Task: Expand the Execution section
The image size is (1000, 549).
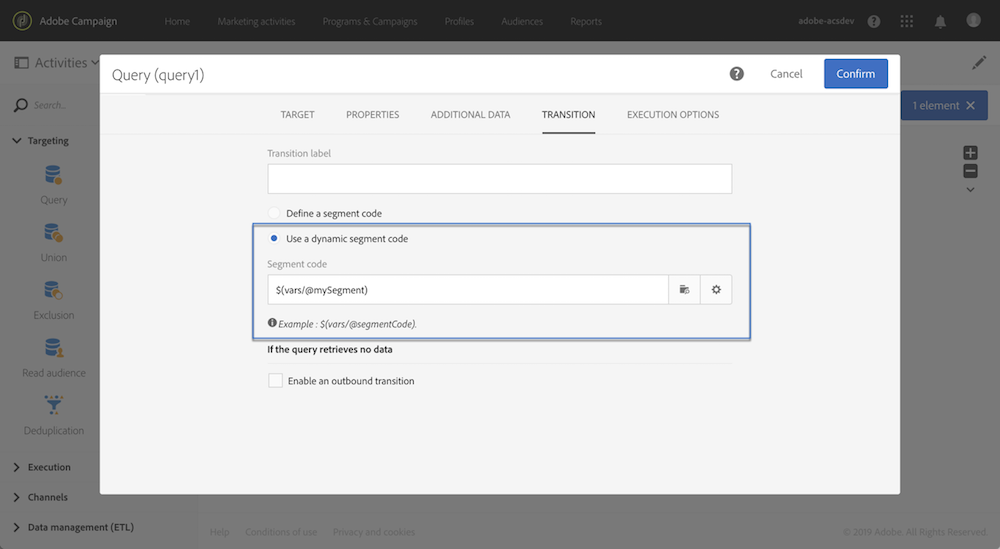Action: pyautogui.click(x=17, y=467)
